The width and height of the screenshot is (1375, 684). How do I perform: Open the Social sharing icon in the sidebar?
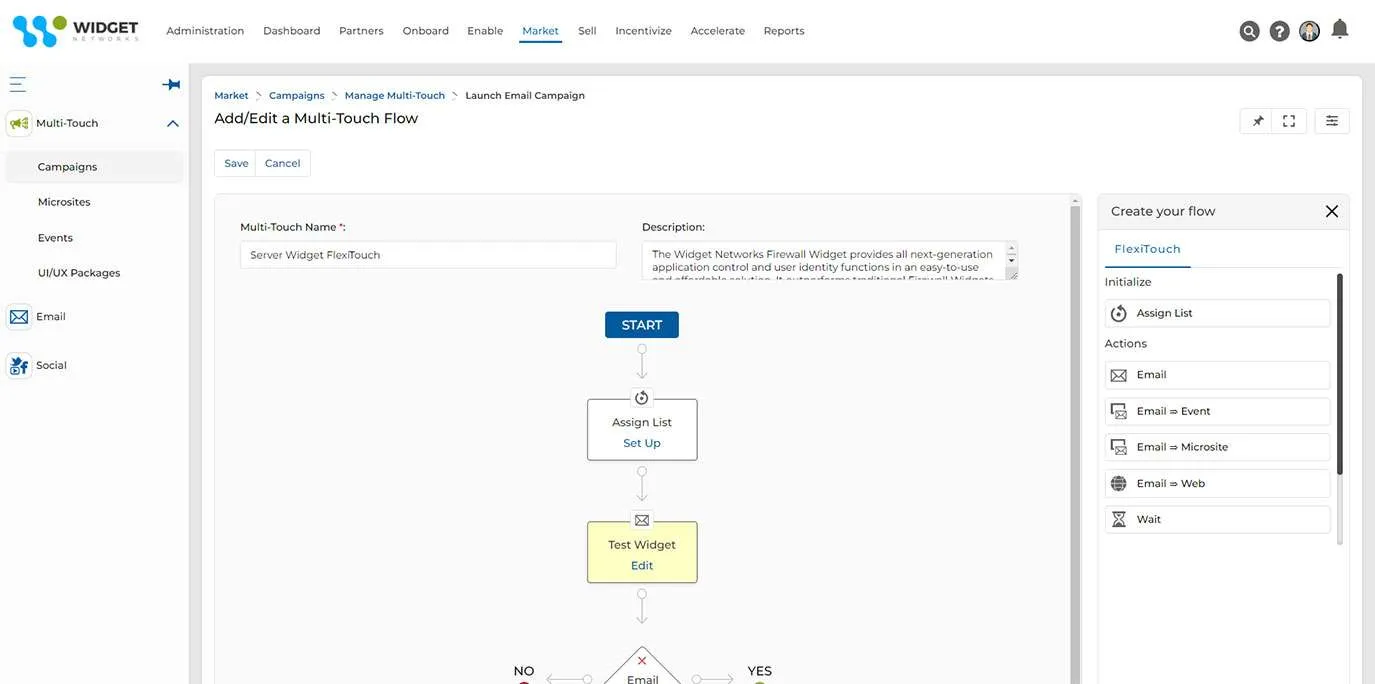17,364
